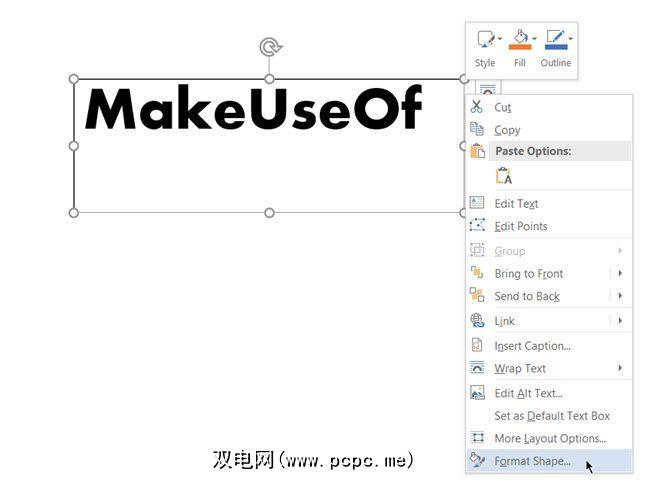
Task: Click the Cut scissors icon
Action: 476,106
